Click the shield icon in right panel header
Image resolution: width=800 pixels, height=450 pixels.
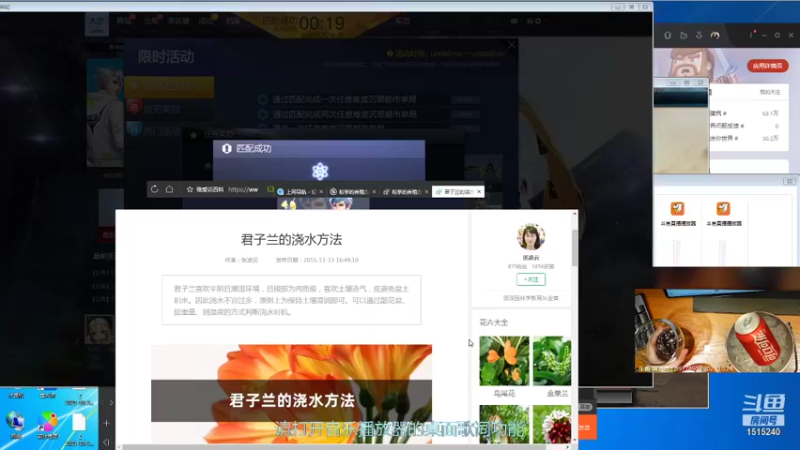point(667,35)
